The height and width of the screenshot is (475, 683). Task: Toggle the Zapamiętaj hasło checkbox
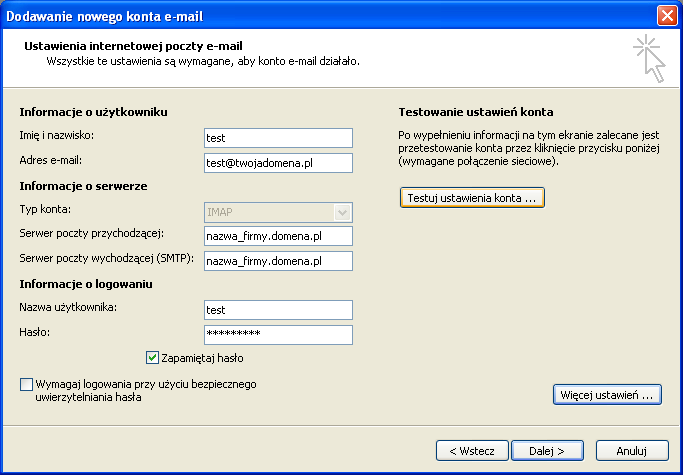coord(153,357)
